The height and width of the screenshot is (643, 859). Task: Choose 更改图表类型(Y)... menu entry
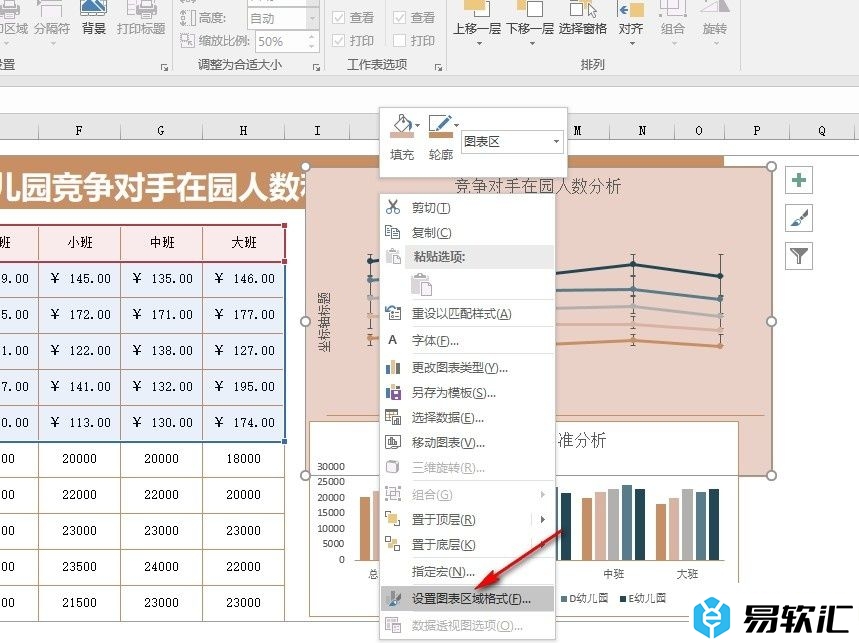[467, 368]
